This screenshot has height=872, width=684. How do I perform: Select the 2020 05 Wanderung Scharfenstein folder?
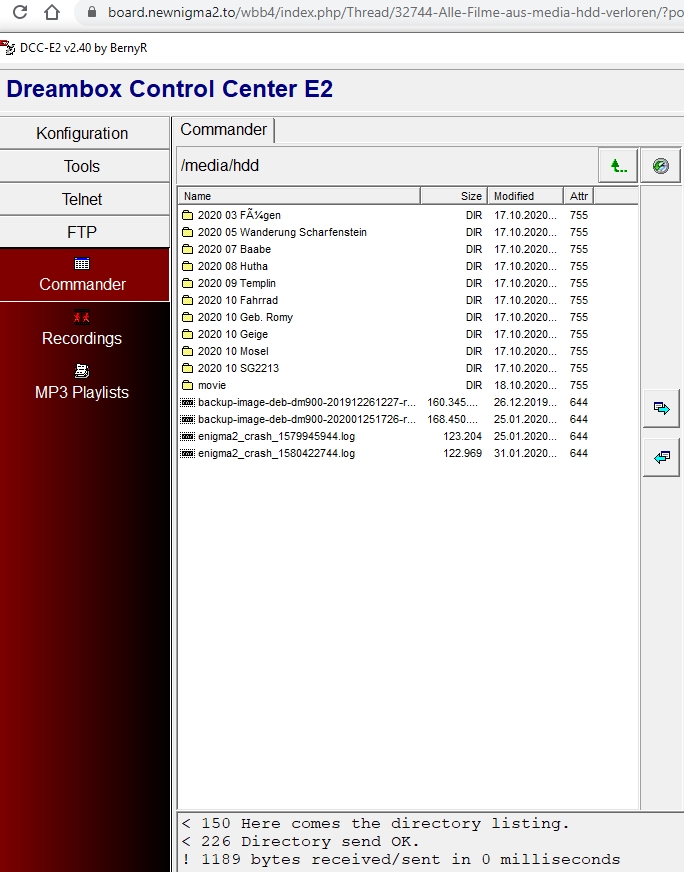click(x=282, y=232)
